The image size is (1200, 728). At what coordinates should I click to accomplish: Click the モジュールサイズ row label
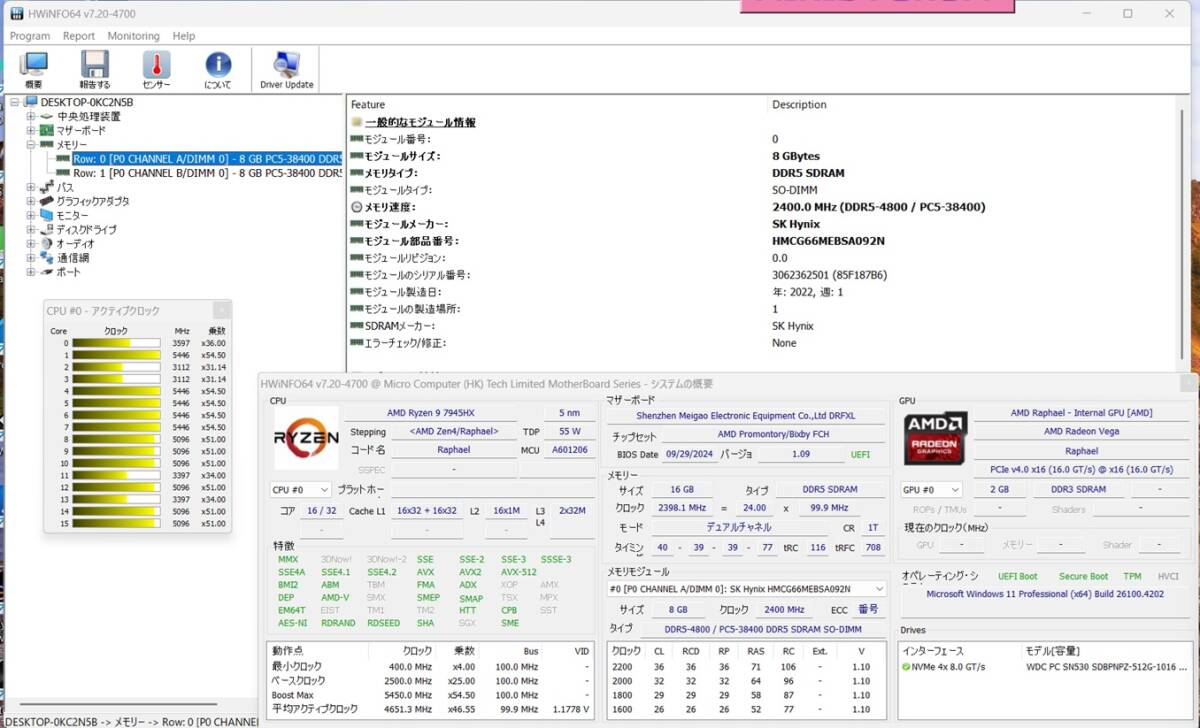(x=402, y=156)
